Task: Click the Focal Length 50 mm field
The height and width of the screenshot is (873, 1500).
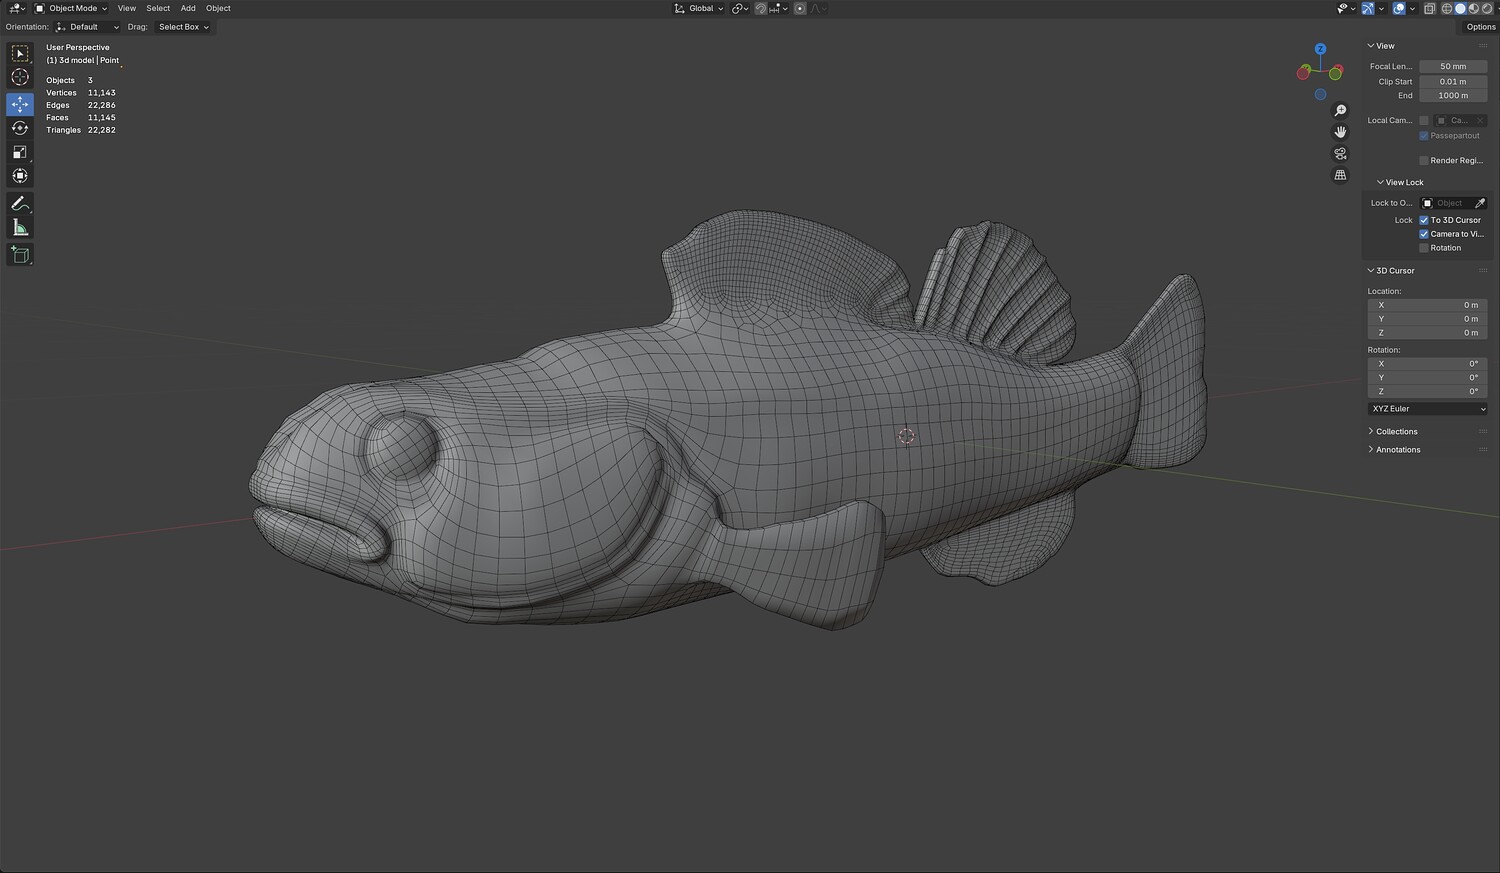Action: coord(1453,67)
